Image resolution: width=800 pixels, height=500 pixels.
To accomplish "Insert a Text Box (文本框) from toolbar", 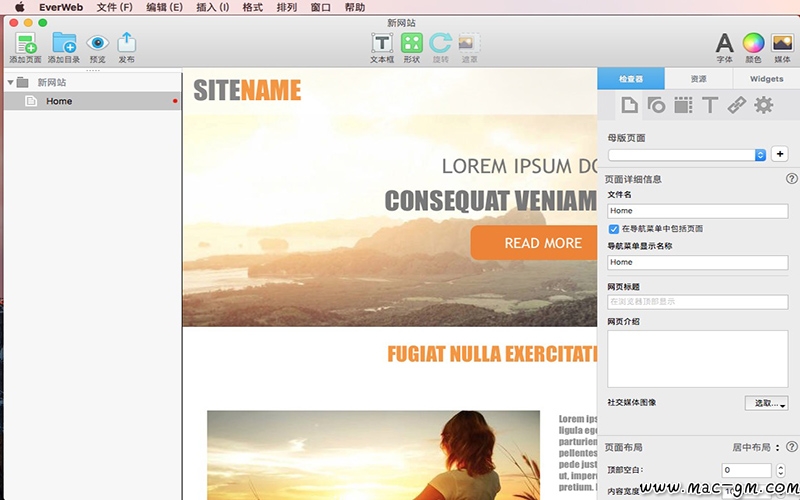I will pos(382,43).
